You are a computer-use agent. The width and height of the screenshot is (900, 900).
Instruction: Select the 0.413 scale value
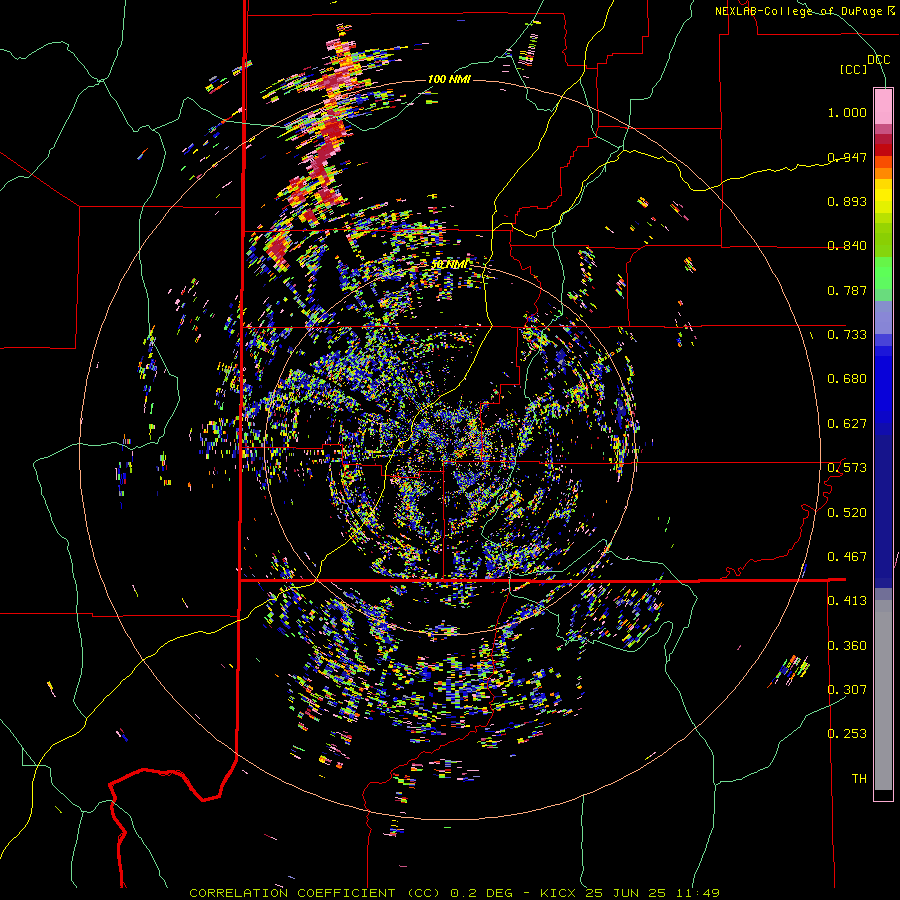[x=847, y=601]
